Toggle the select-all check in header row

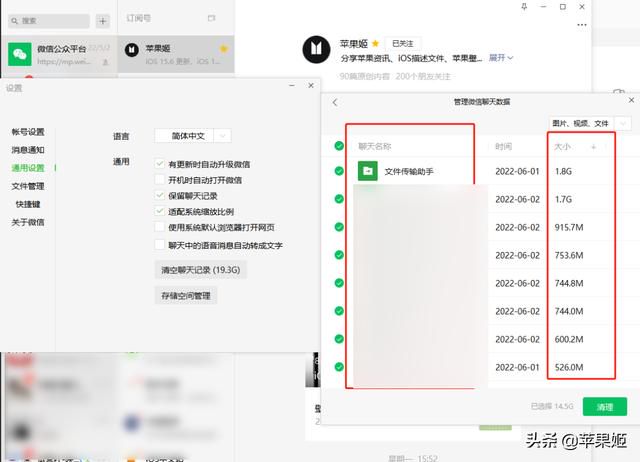[339, 146]
